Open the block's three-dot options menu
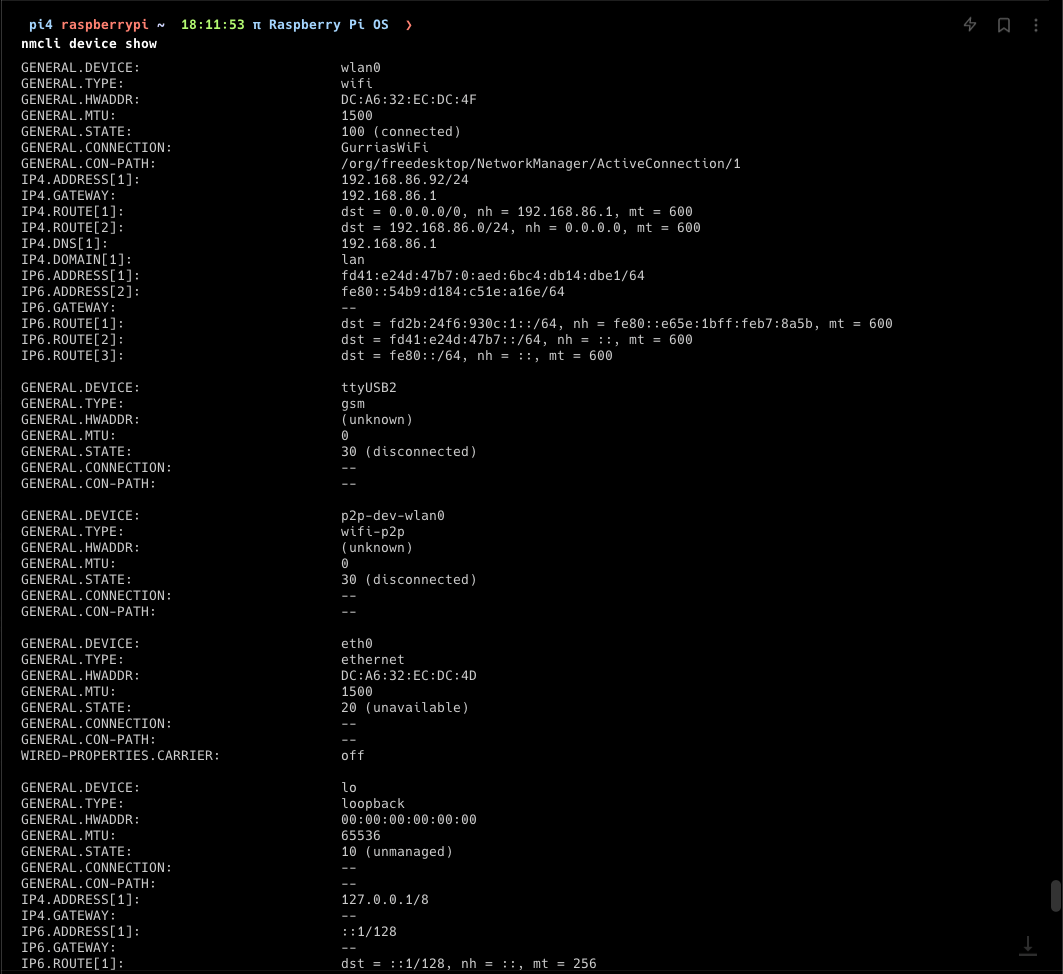The image size is (1063, 974). point(1035,25)
